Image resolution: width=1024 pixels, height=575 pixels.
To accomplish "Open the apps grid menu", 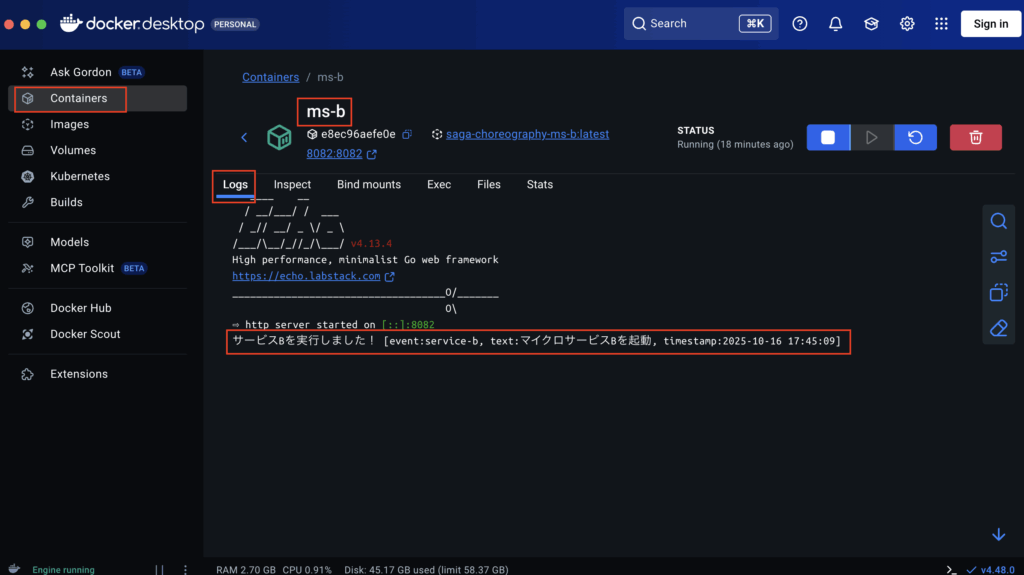I will (x=941, y=24).
